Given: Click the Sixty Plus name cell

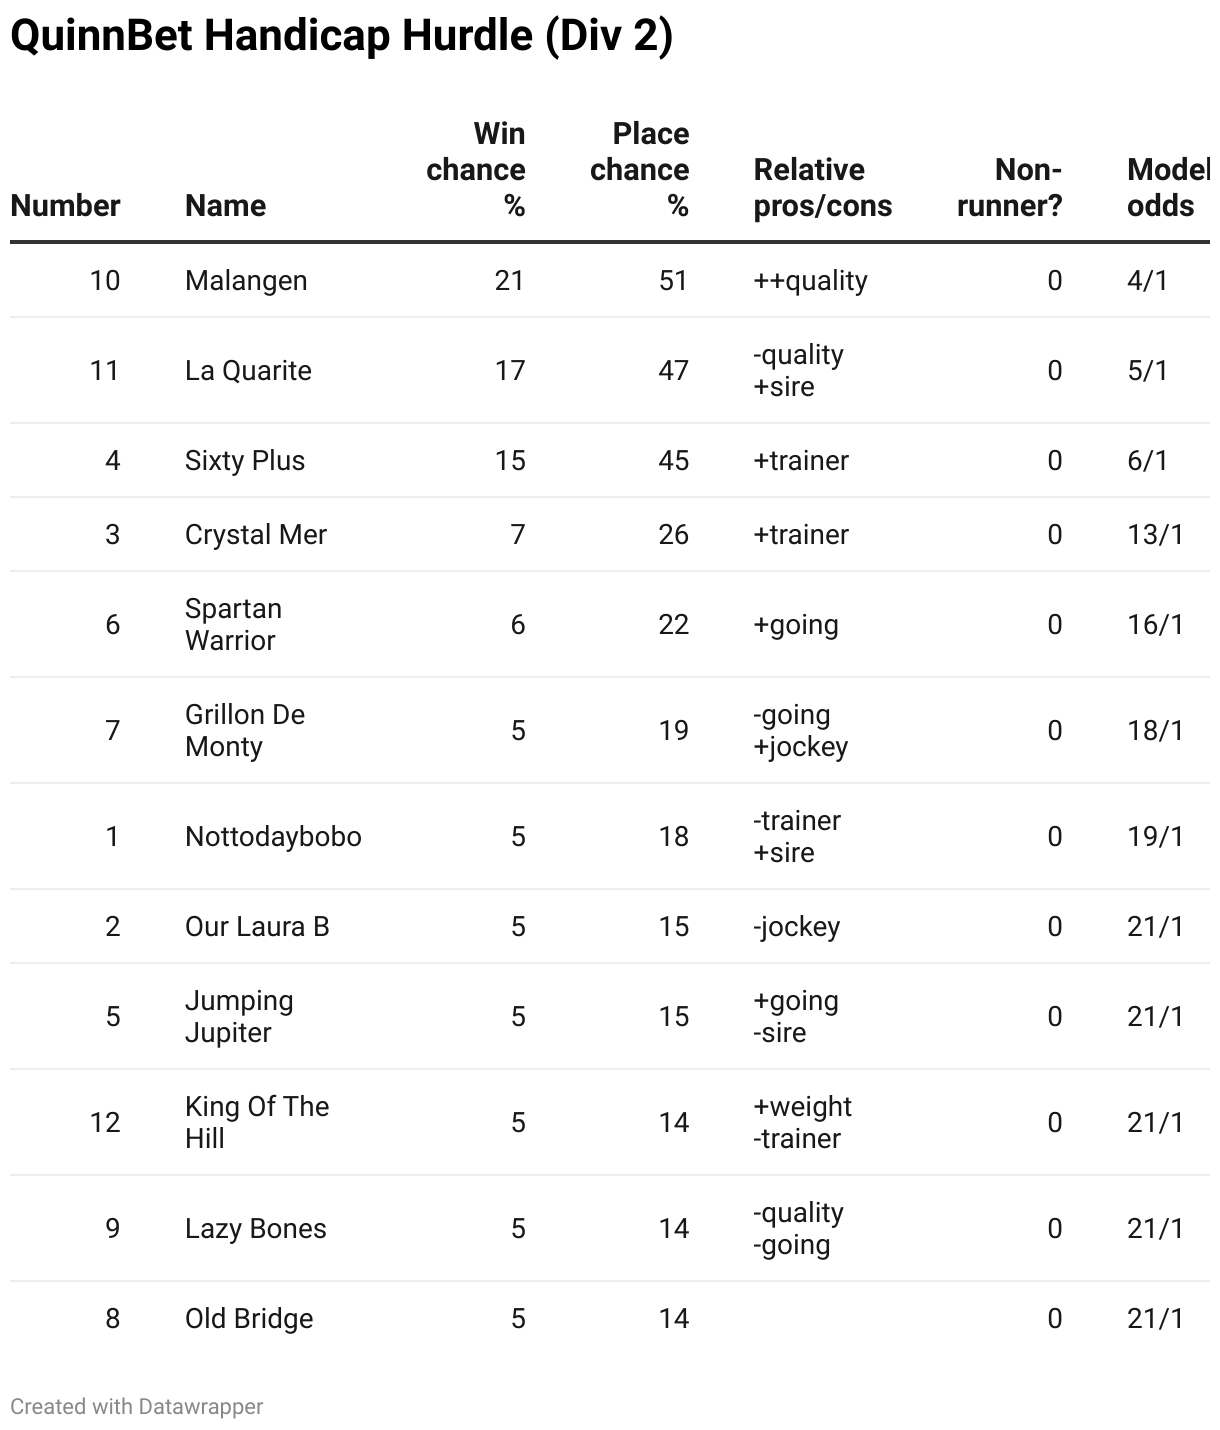Looking at the screenshot, I should 245,460.
